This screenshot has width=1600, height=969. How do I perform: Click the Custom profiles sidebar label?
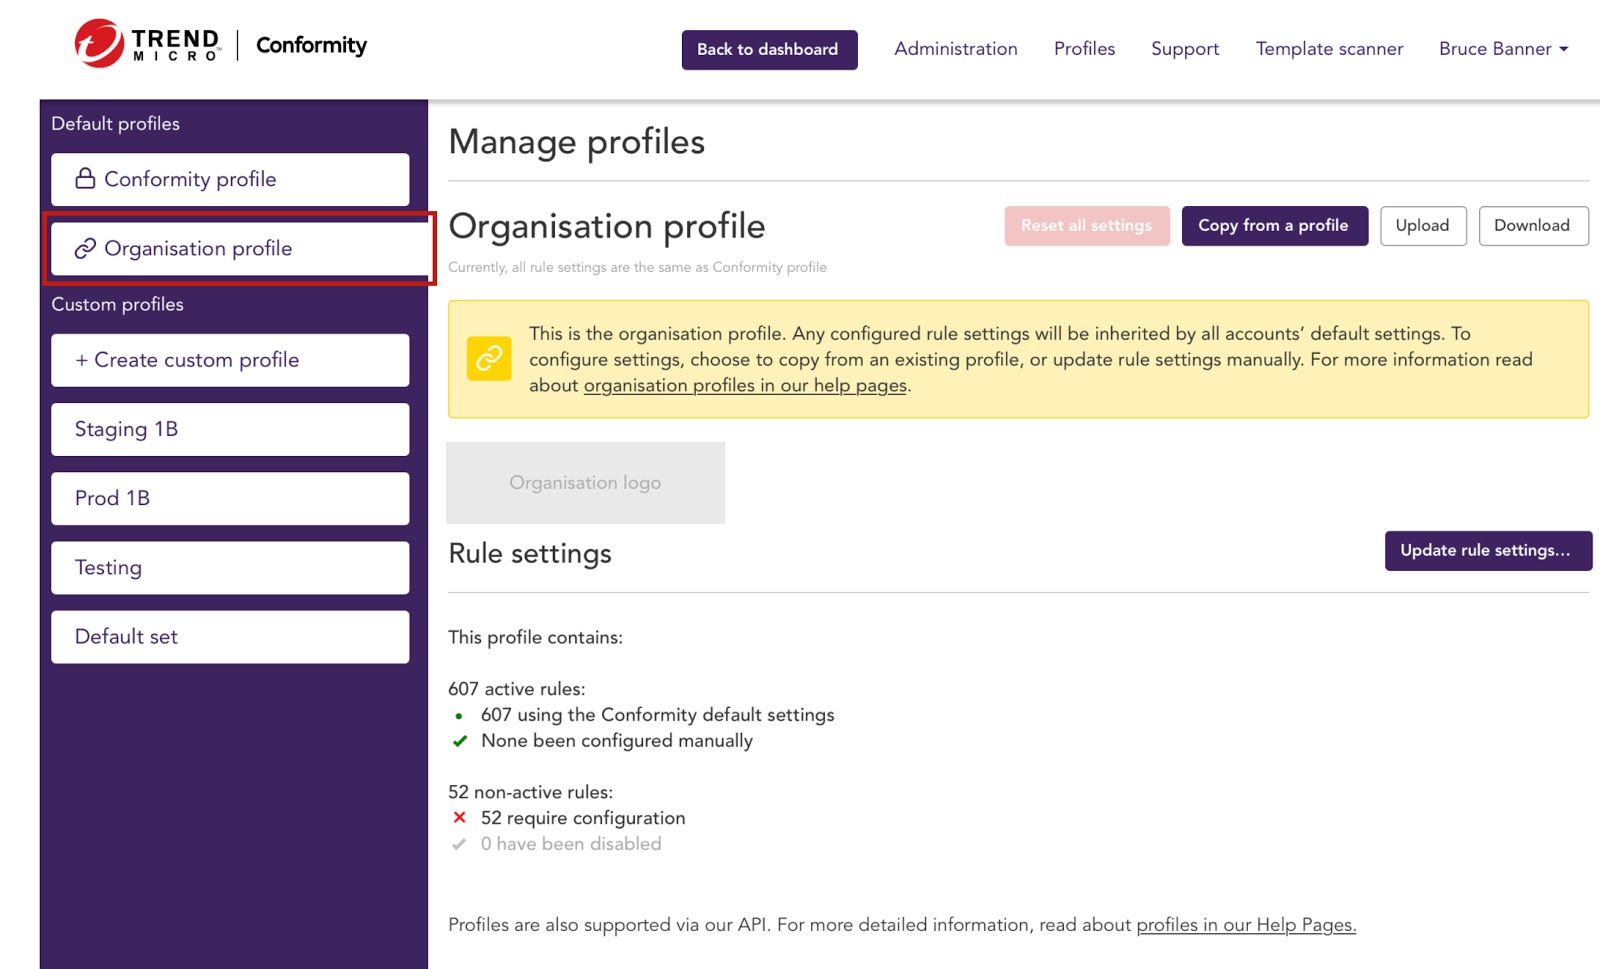coord(118,304)
